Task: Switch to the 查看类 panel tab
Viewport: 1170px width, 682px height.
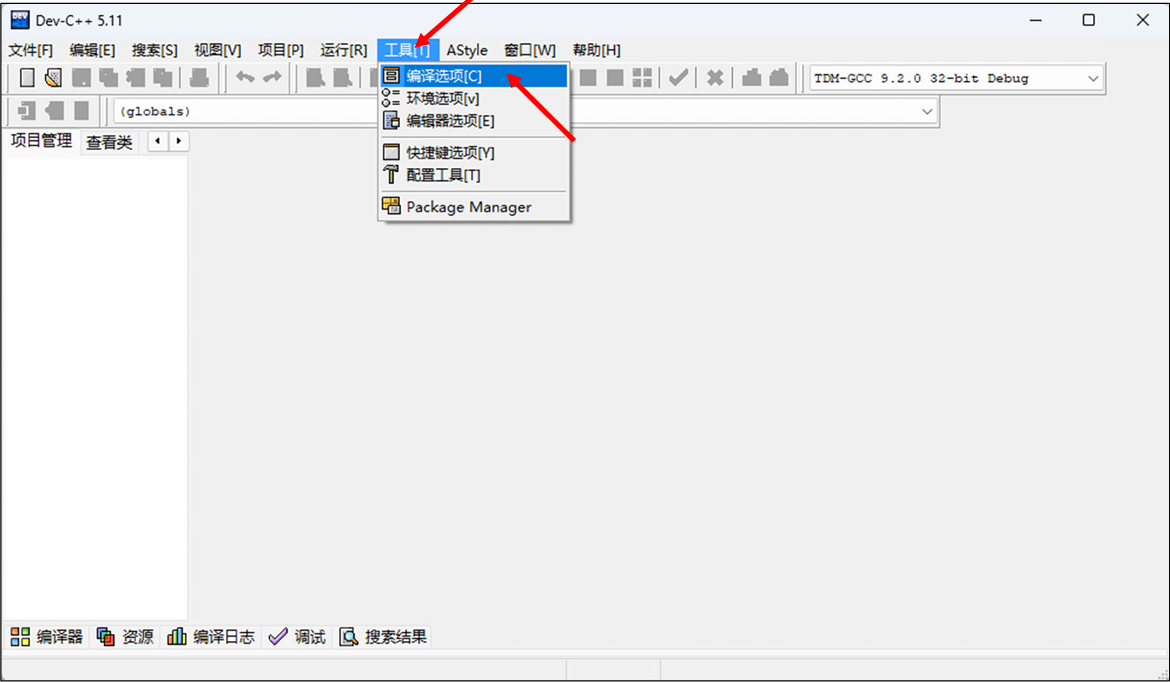Action: click(x=108, y=141)
